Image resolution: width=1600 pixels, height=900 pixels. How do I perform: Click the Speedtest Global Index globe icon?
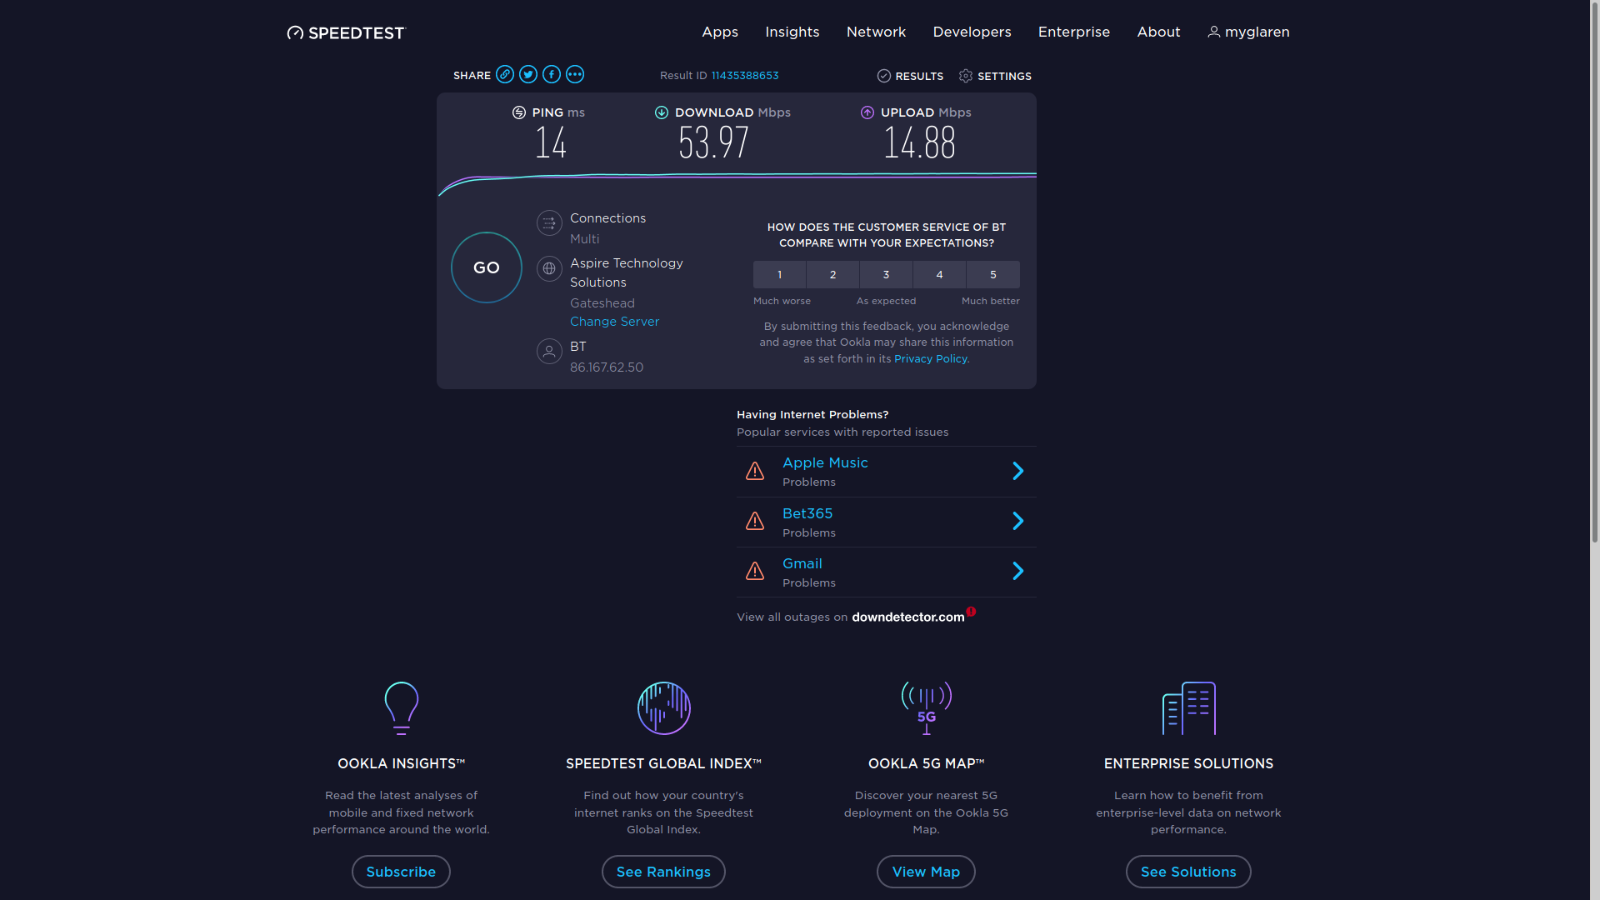[x=664, y=708]
